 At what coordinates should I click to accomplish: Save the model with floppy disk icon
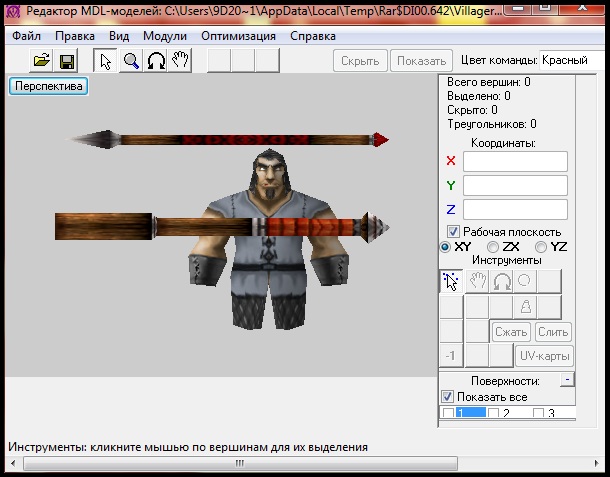[x=67, y=61]
